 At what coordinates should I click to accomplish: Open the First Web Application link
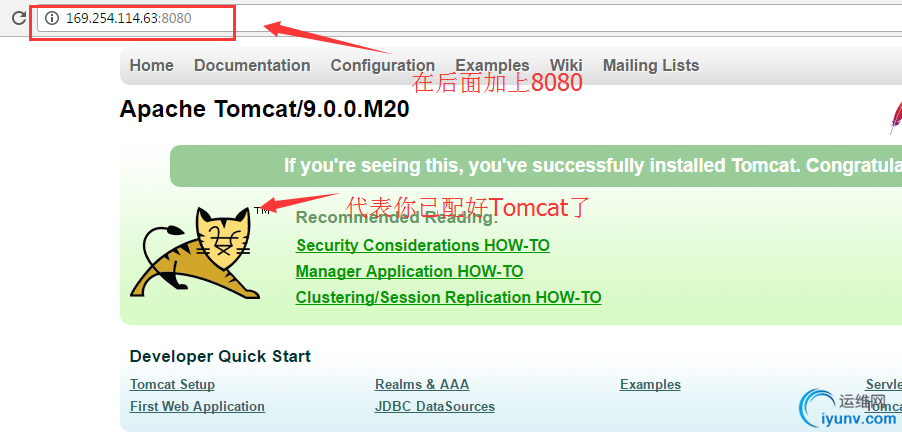coord(197,406)
